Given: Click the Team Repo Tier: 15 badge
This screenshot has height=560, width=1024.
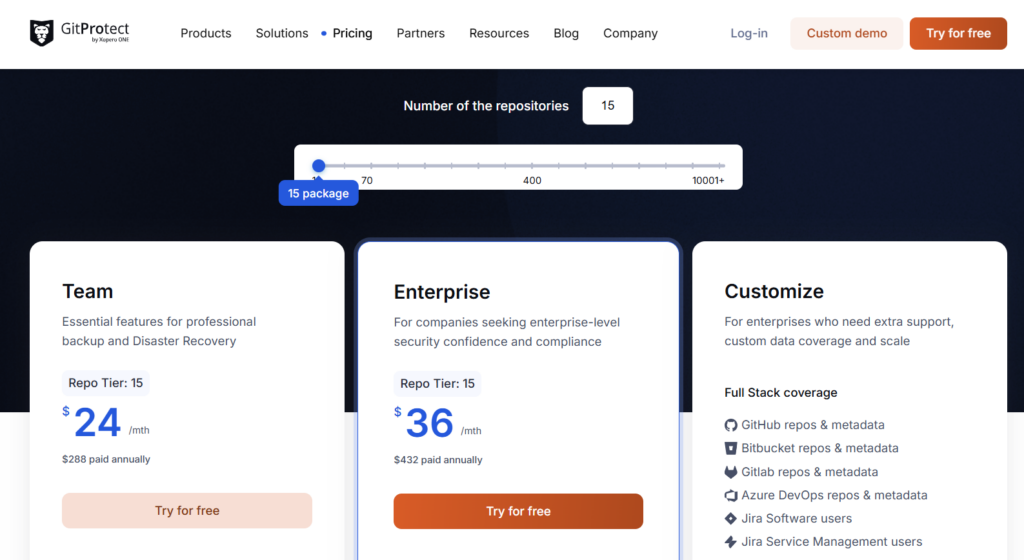Looking at the screenshot, I should tap(106, 383).
